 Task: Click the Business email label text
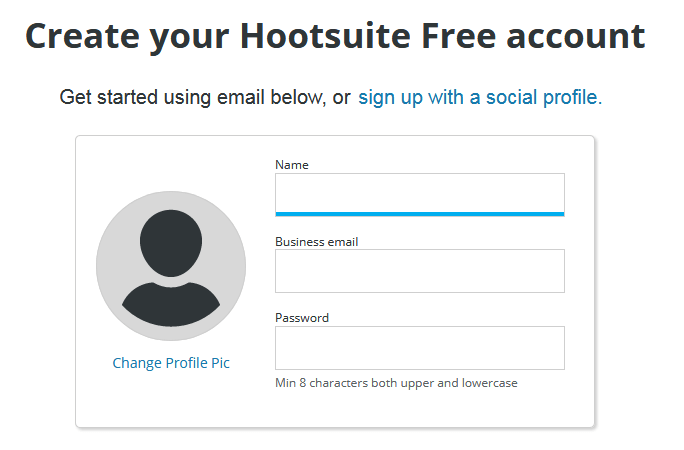click(316, 241)
